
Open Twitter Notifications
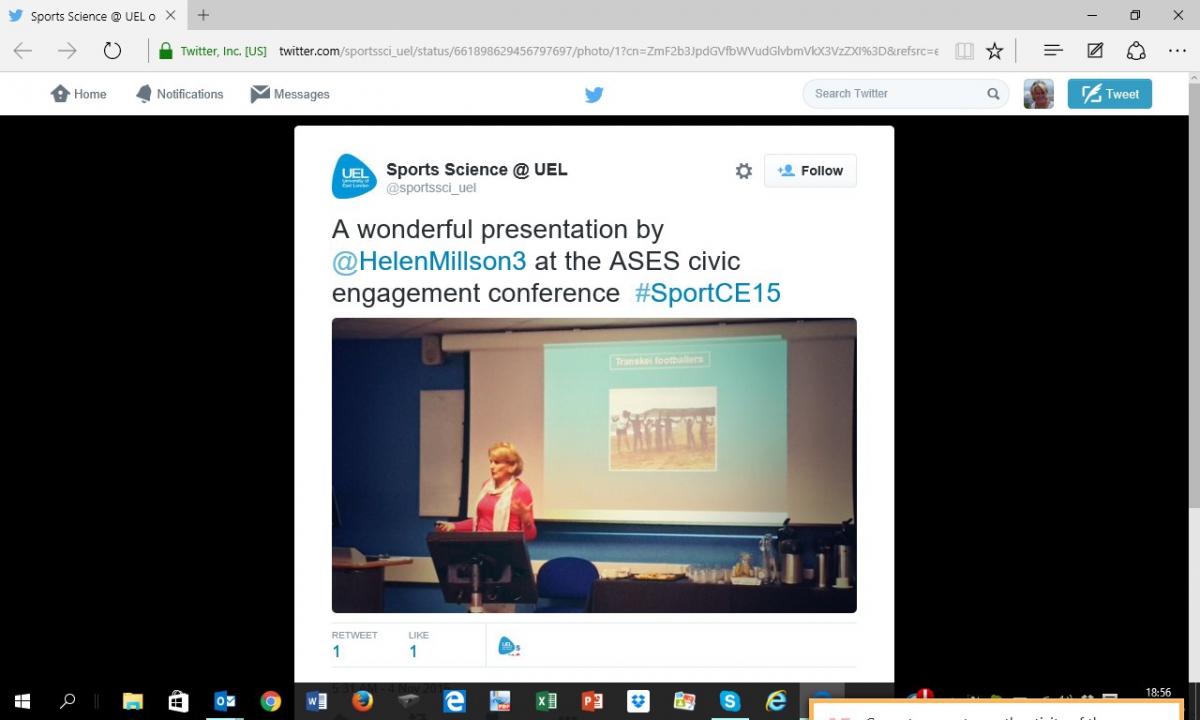click(x=179, y=94)
